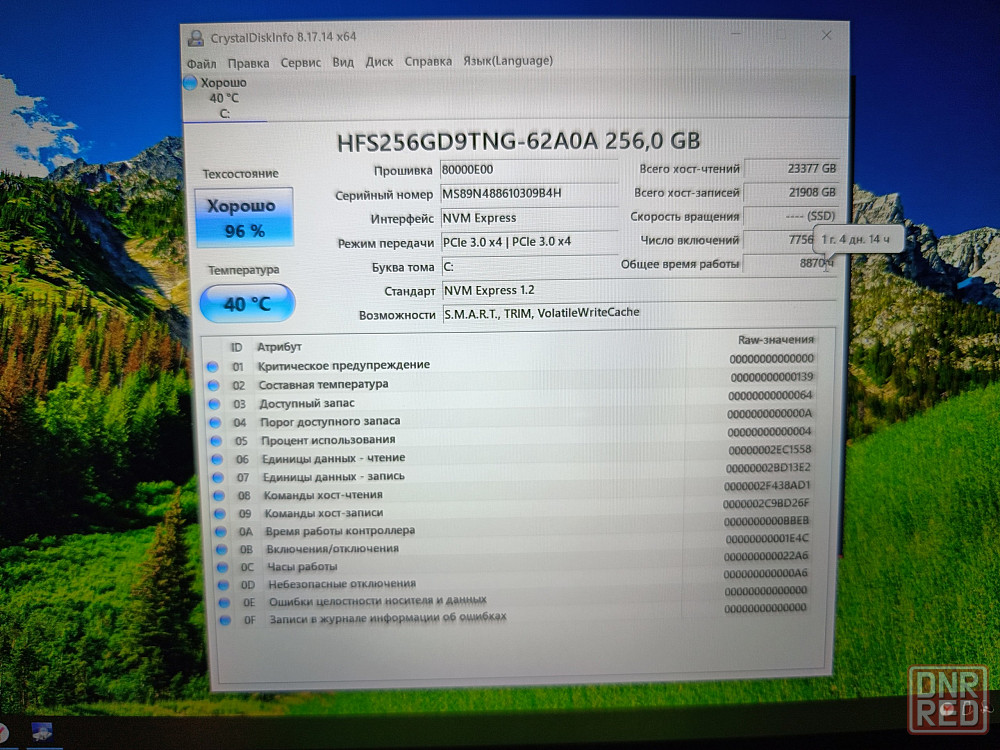Open the Диск menu
This screenshot has width=1000, height=750.
click(x=379, y=62)
